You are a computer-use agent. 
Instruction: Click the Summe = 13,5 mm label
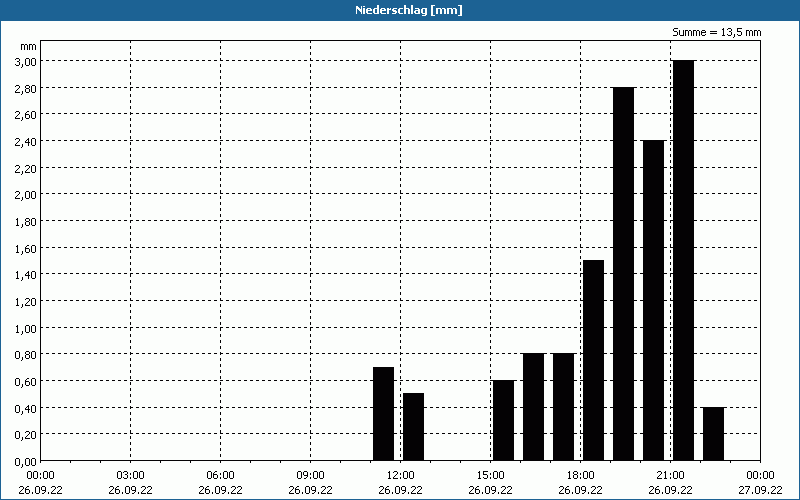tap(716, 32)
